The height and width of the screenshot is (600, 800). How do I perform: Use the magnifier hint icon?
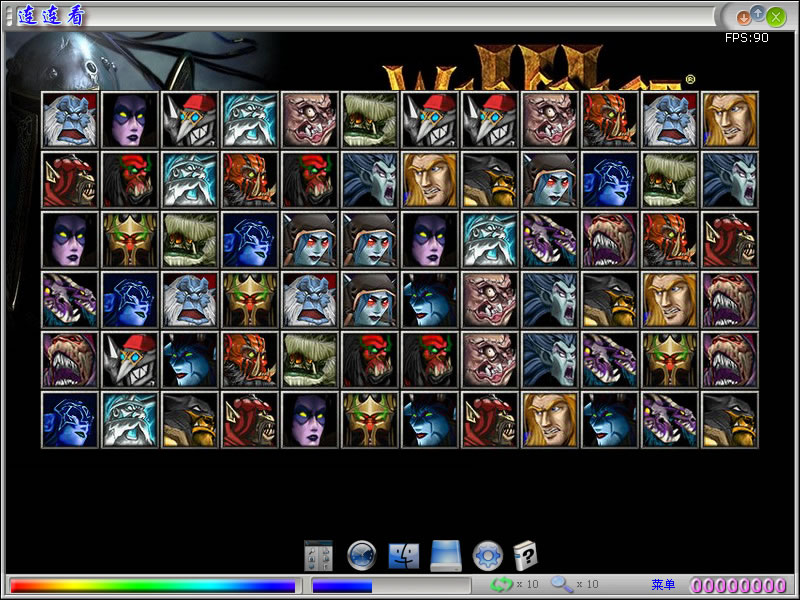point(562,585)
